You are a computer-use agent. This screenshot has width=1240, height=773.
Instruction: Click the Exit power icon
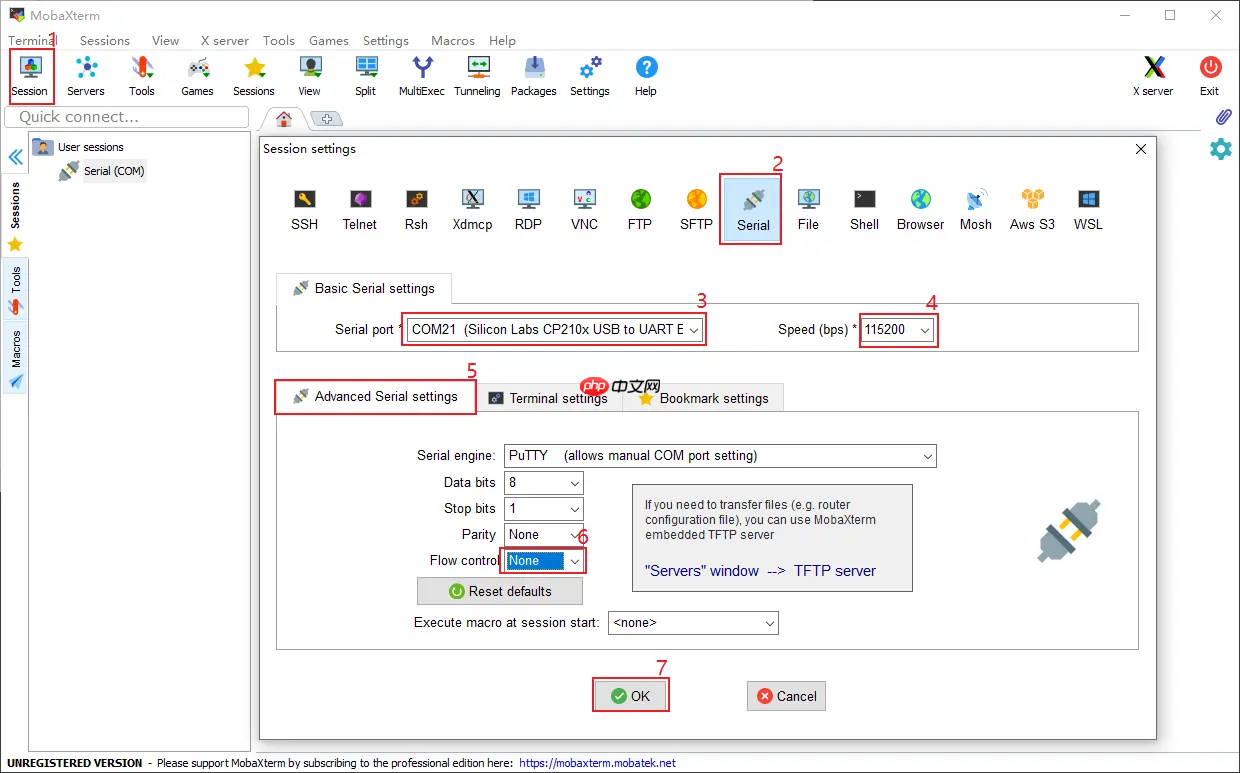(x=1210, y=76)
